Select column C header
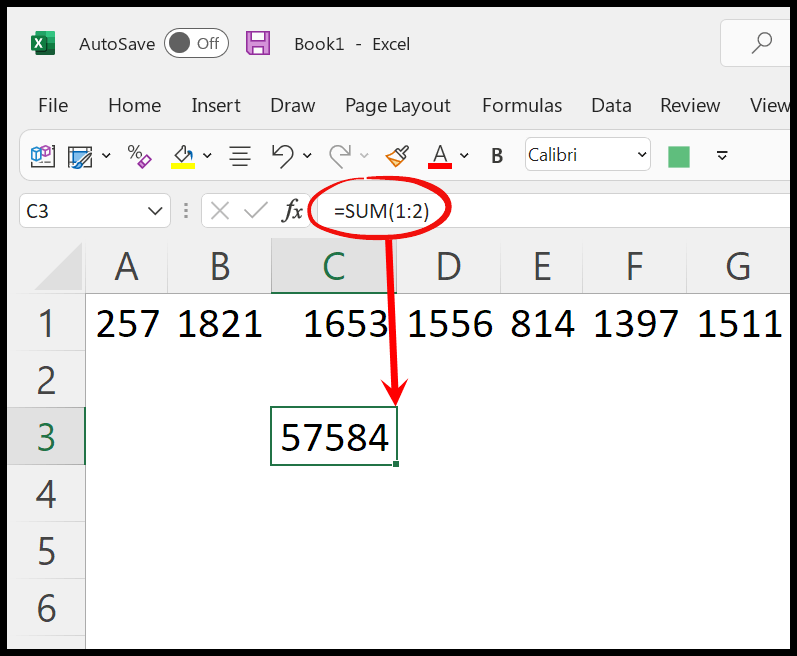 [334, 266]
